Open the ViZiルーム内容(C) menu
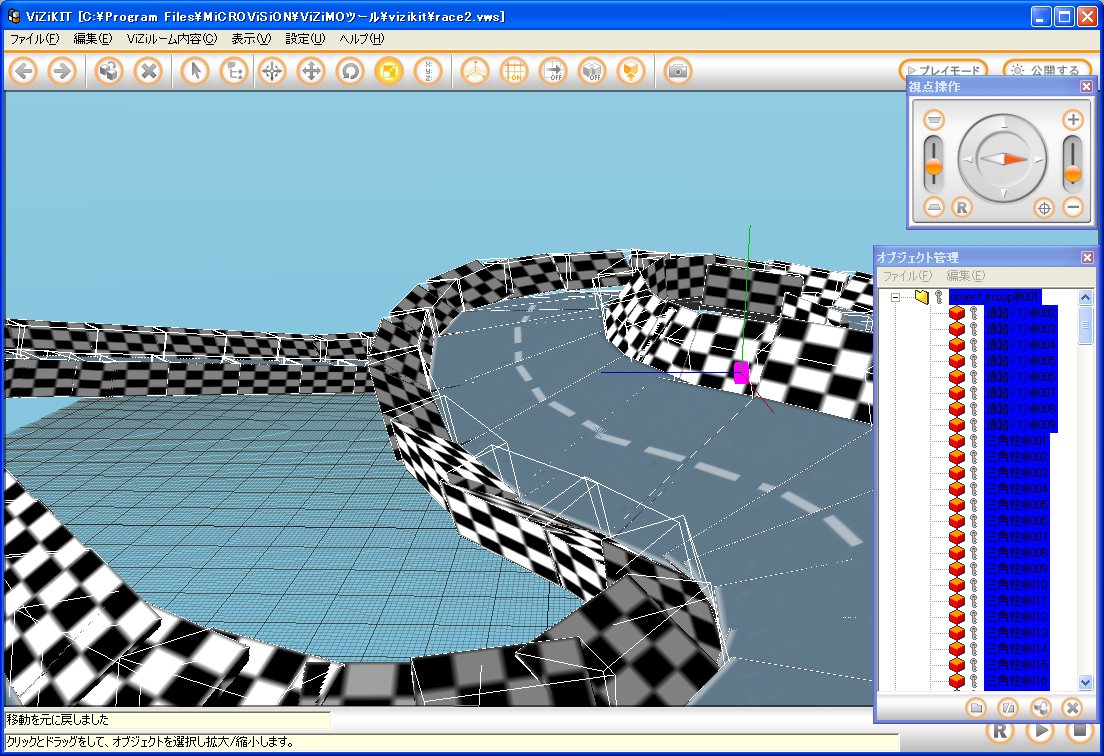The width and height of the screenshot is (1104, 756). point(172,39)
